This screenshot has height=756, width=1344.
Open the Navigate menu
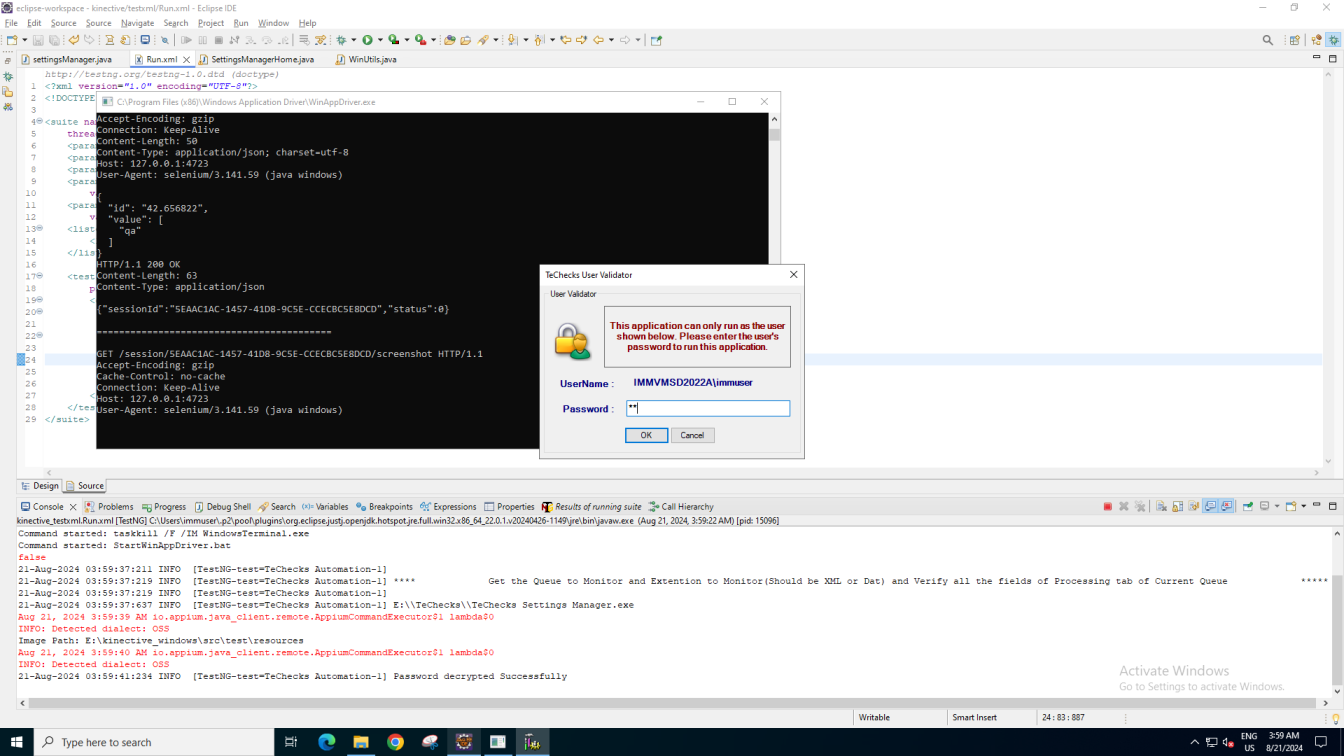pyautogui.click(x=137, y=23)
